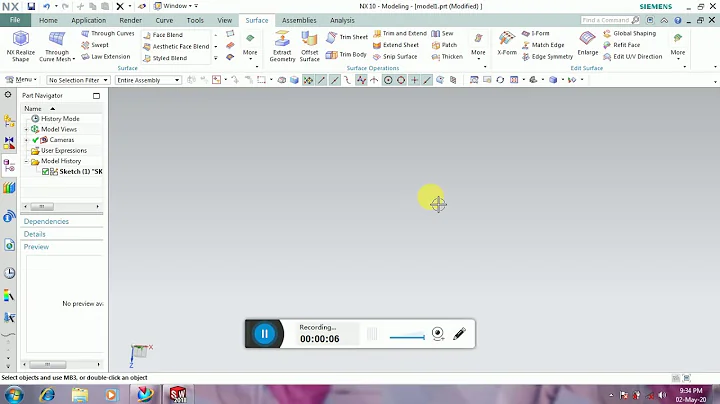The width and height of the screenshot is (720, 404).
Task: Save the part with the floppy disk icon
Action: [x=31, y=6]
